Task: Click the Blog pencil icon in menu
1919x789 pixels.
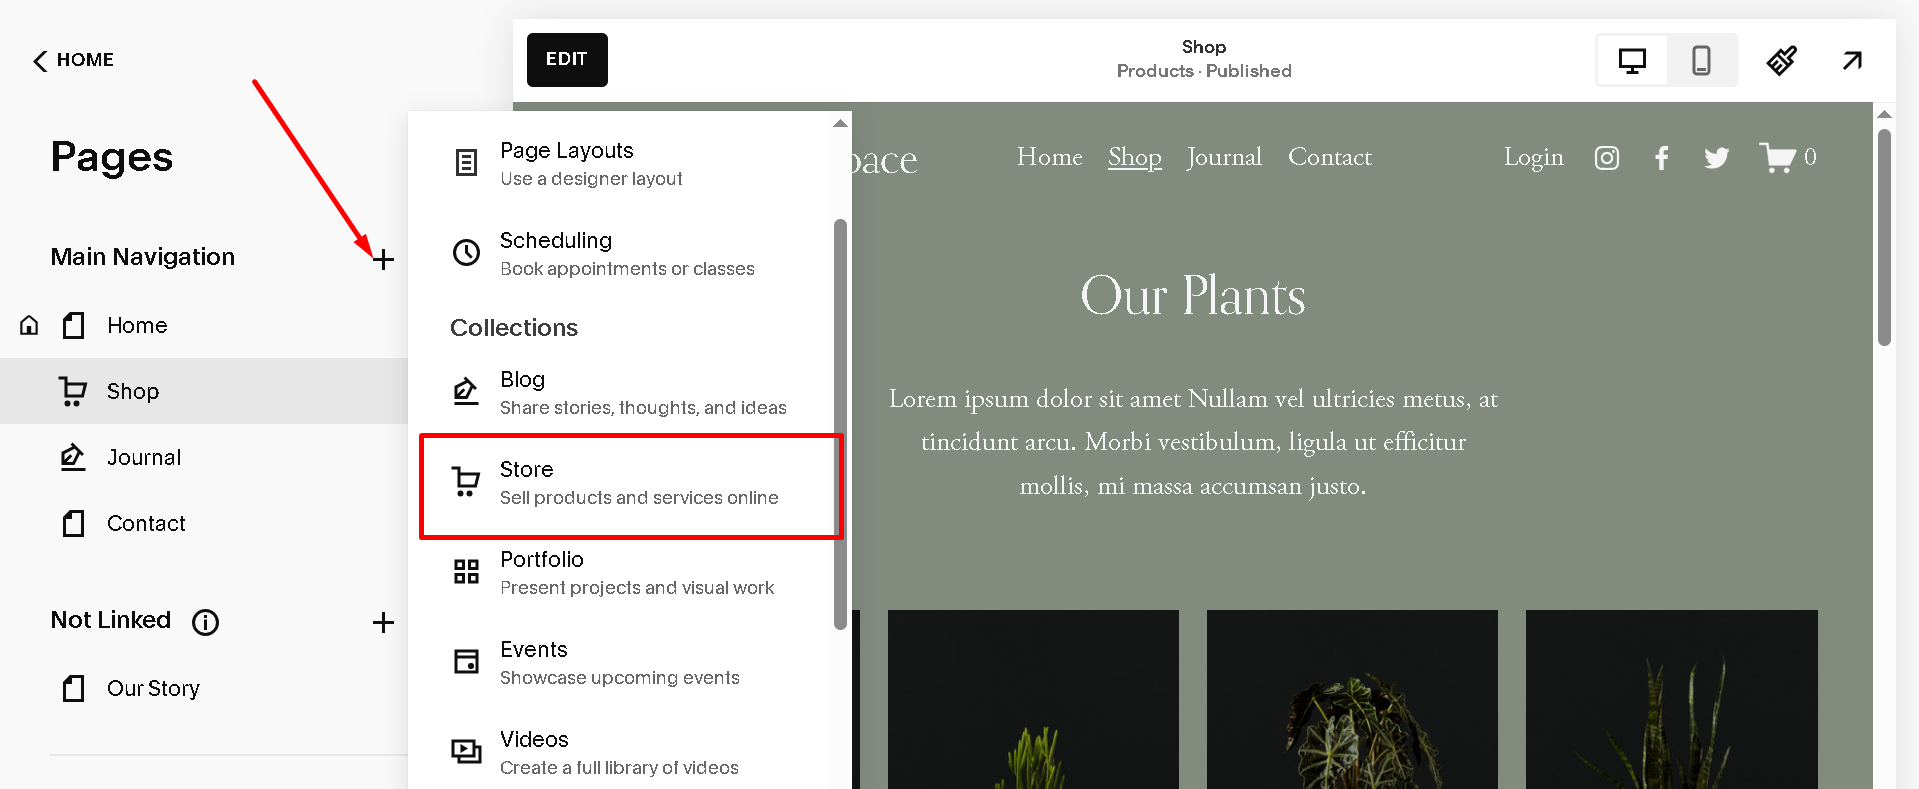Action: [x=466, y=391]
